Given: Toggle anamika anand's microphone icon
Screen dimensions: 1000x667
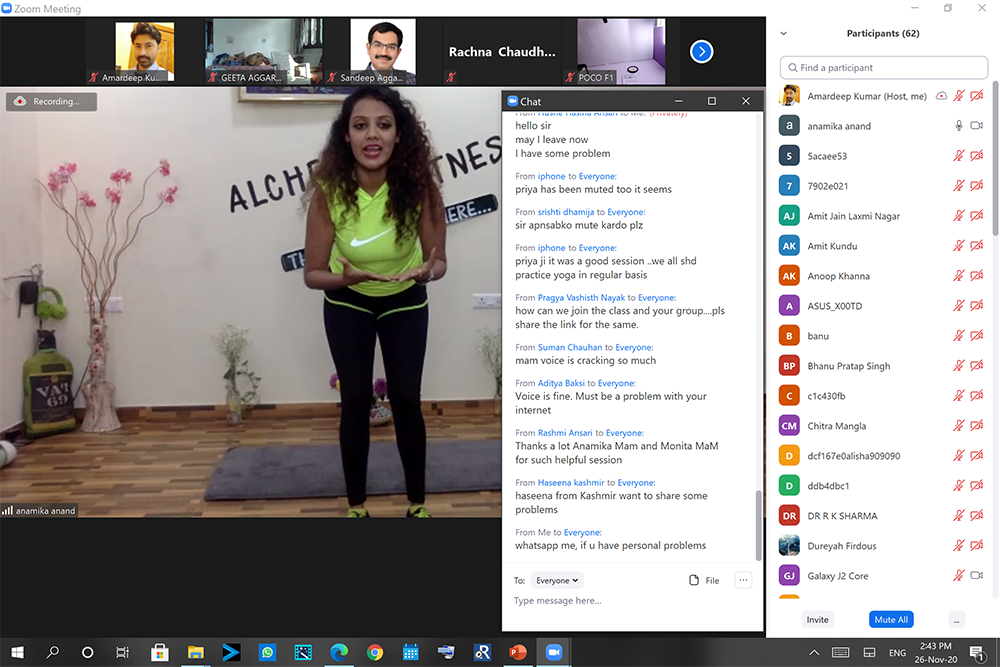Looking at the screenshot, I should (x=959, y=126).
